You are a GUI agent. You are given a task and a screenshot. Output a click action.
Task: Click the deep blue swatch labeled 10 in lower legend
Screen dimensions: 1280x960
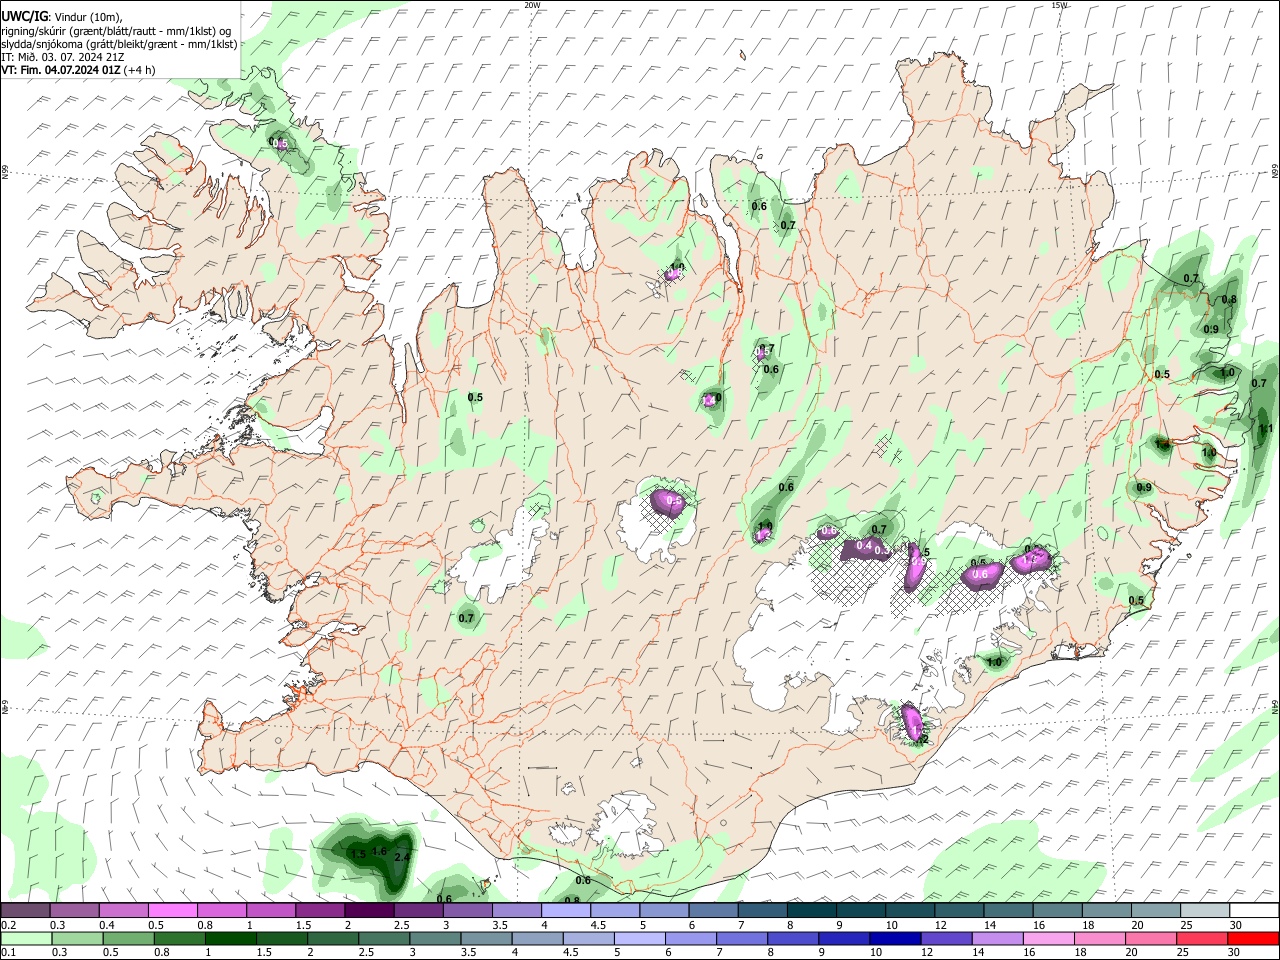click(896, 939)
